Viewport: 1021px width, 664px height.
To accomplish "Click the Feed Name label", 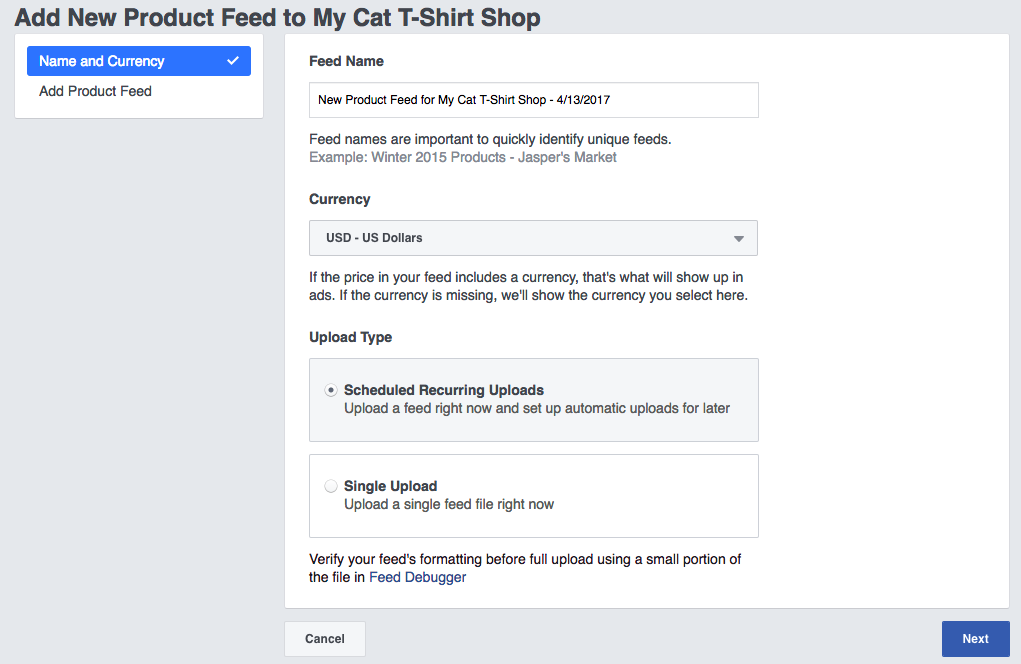I will [x=347, y=61].
